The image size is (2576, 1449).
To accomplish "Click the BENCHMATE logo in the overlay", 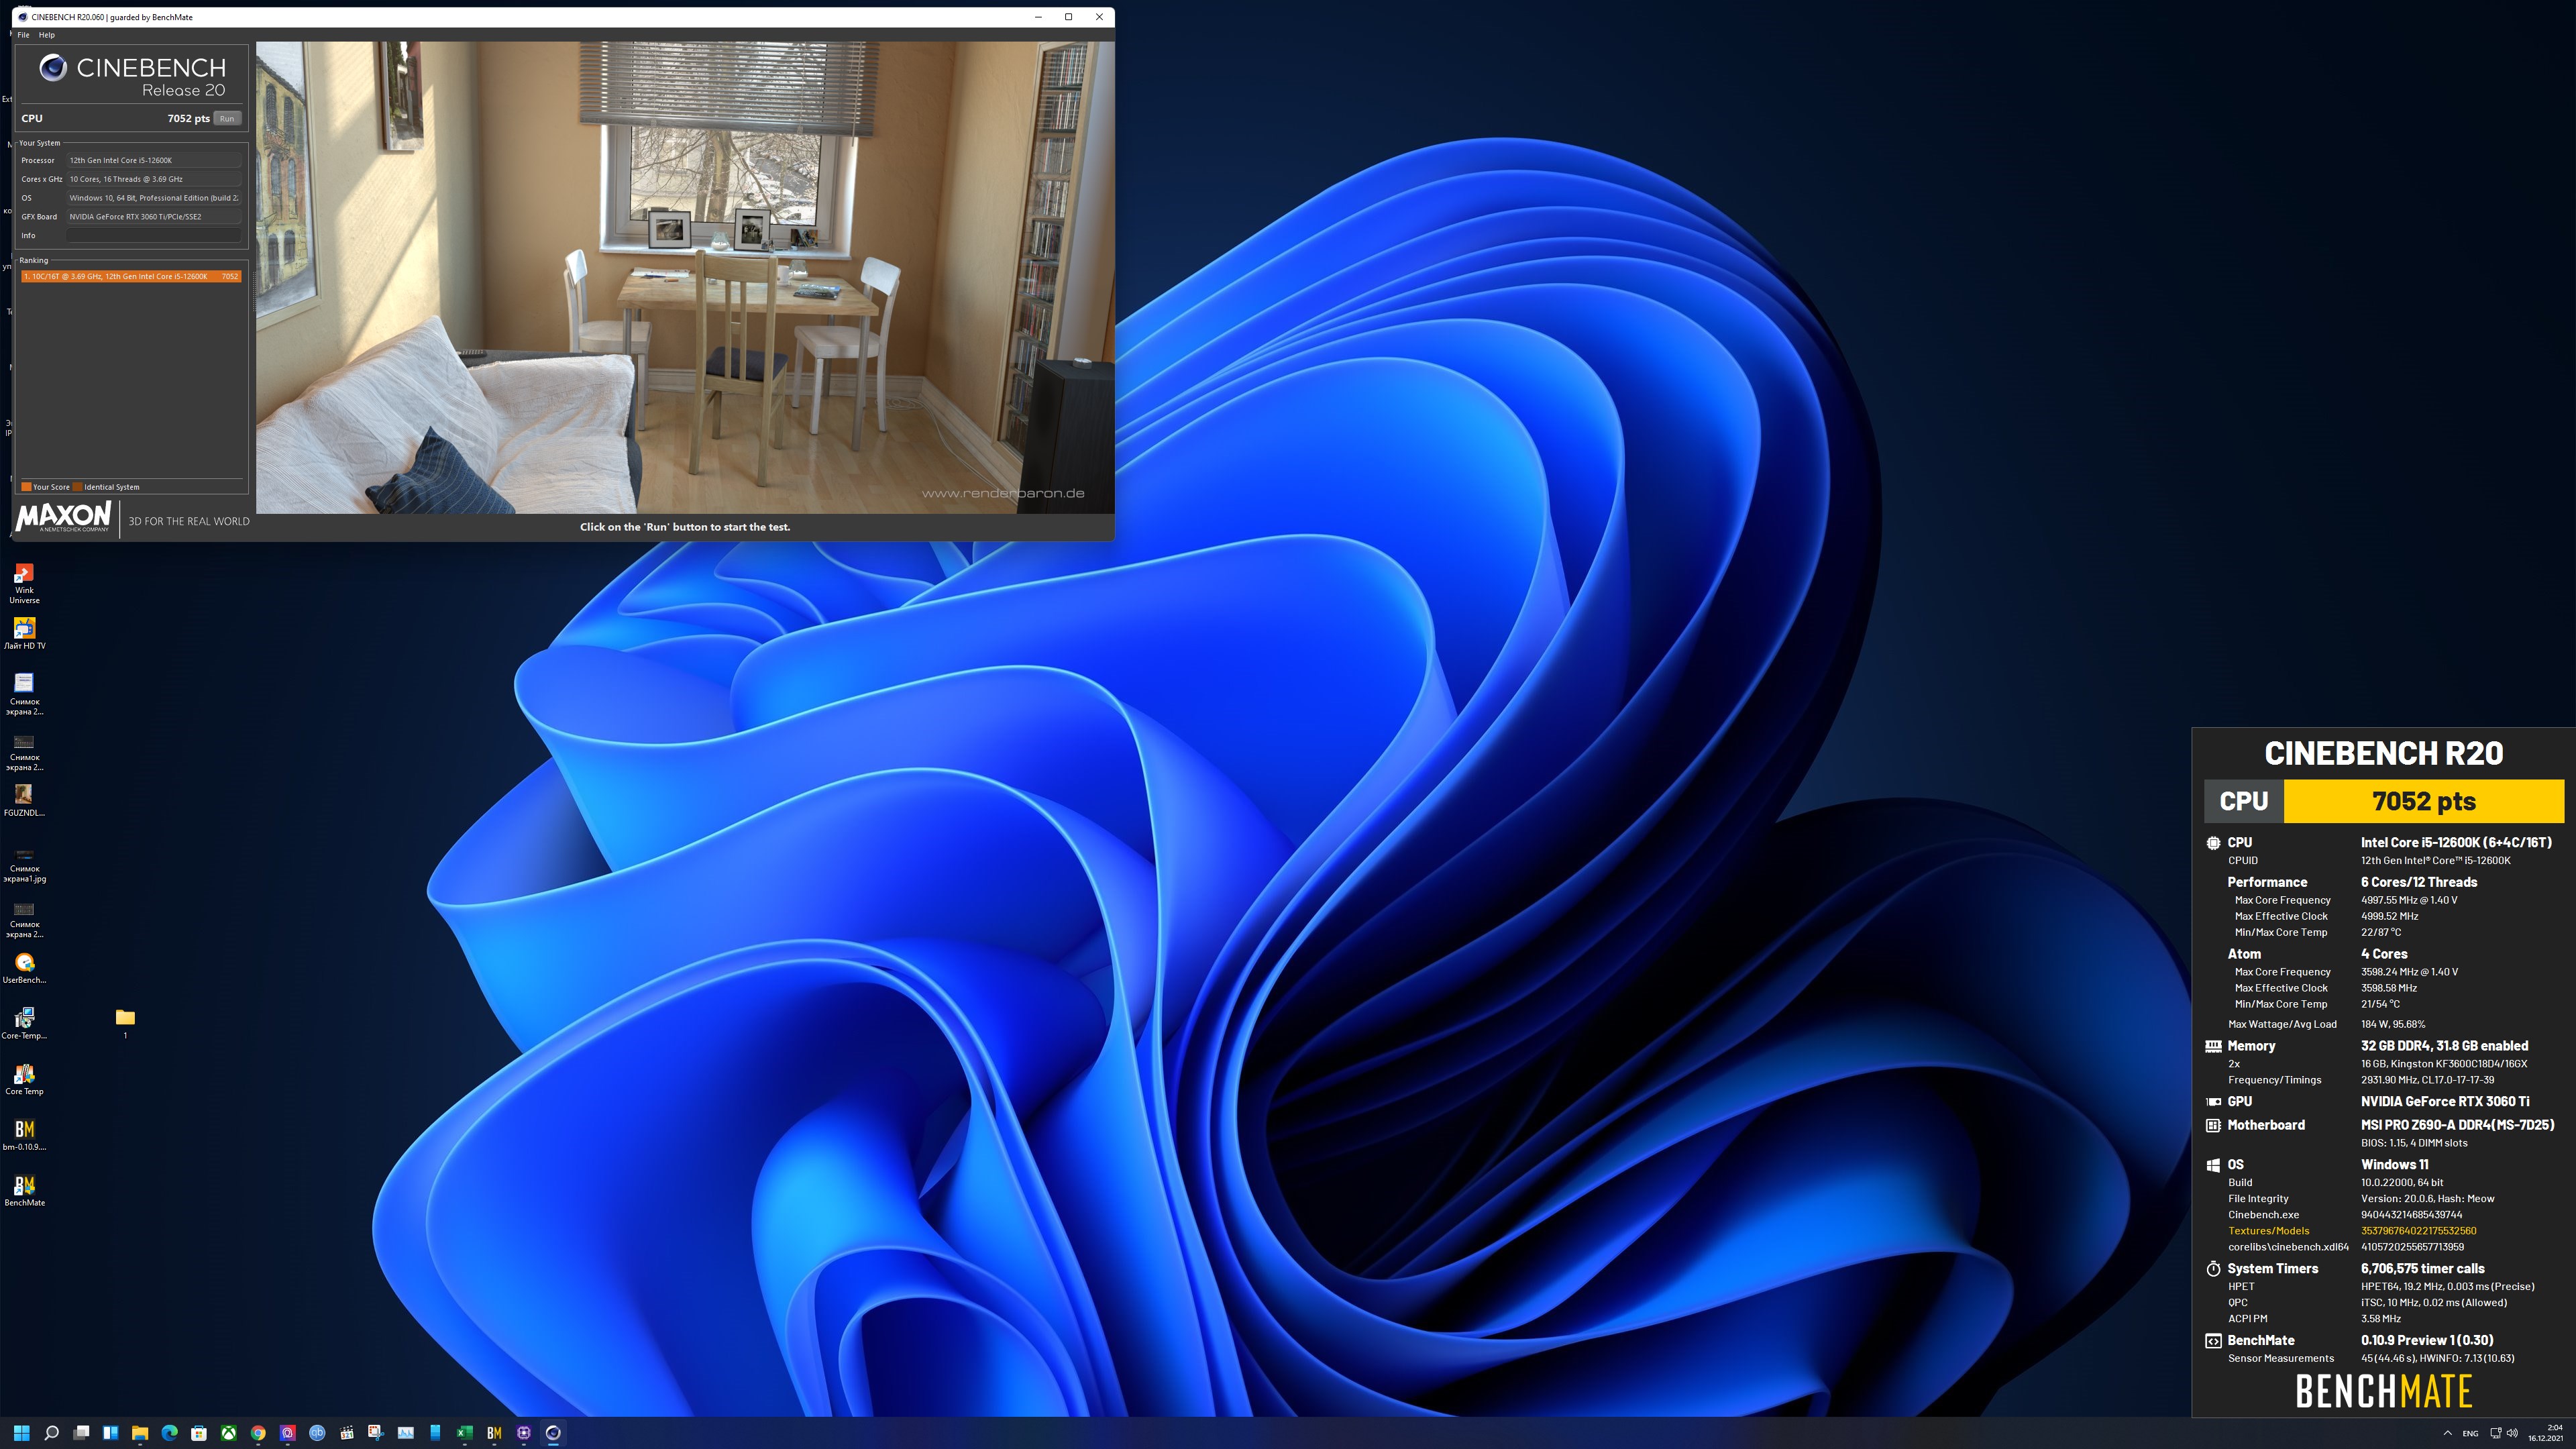I will (2384, 1391).
